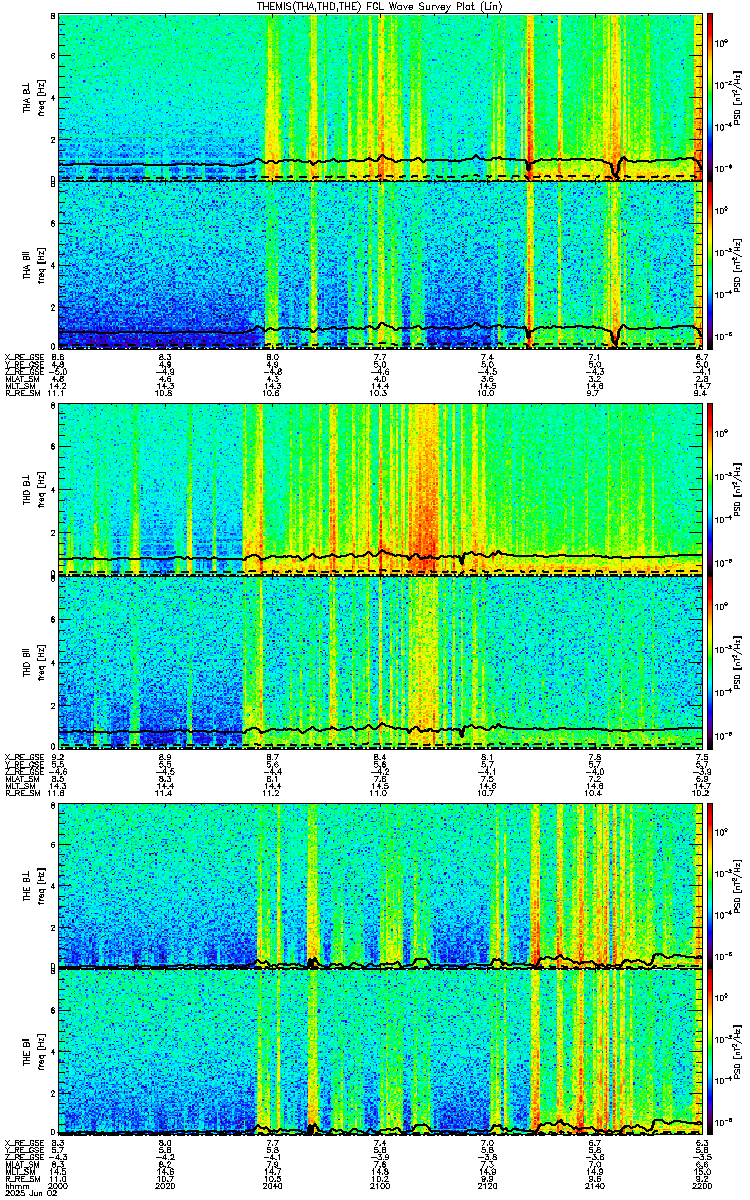Viewport: 750px width, 1200px height.
Task: Click the THA B-perpendicular spectrogram panel
Action: pyautogui.click(x=381, y=97)
